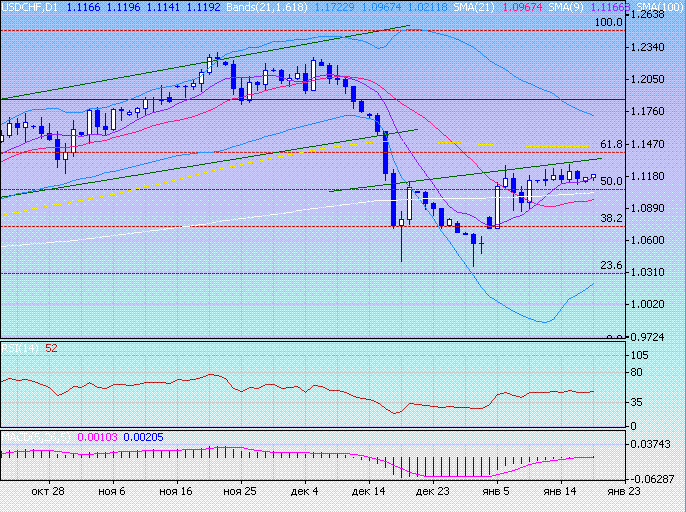Select the 'янв 5' date marker
The height and width of the screenshot is (512, 686).
tap(496, 492)
